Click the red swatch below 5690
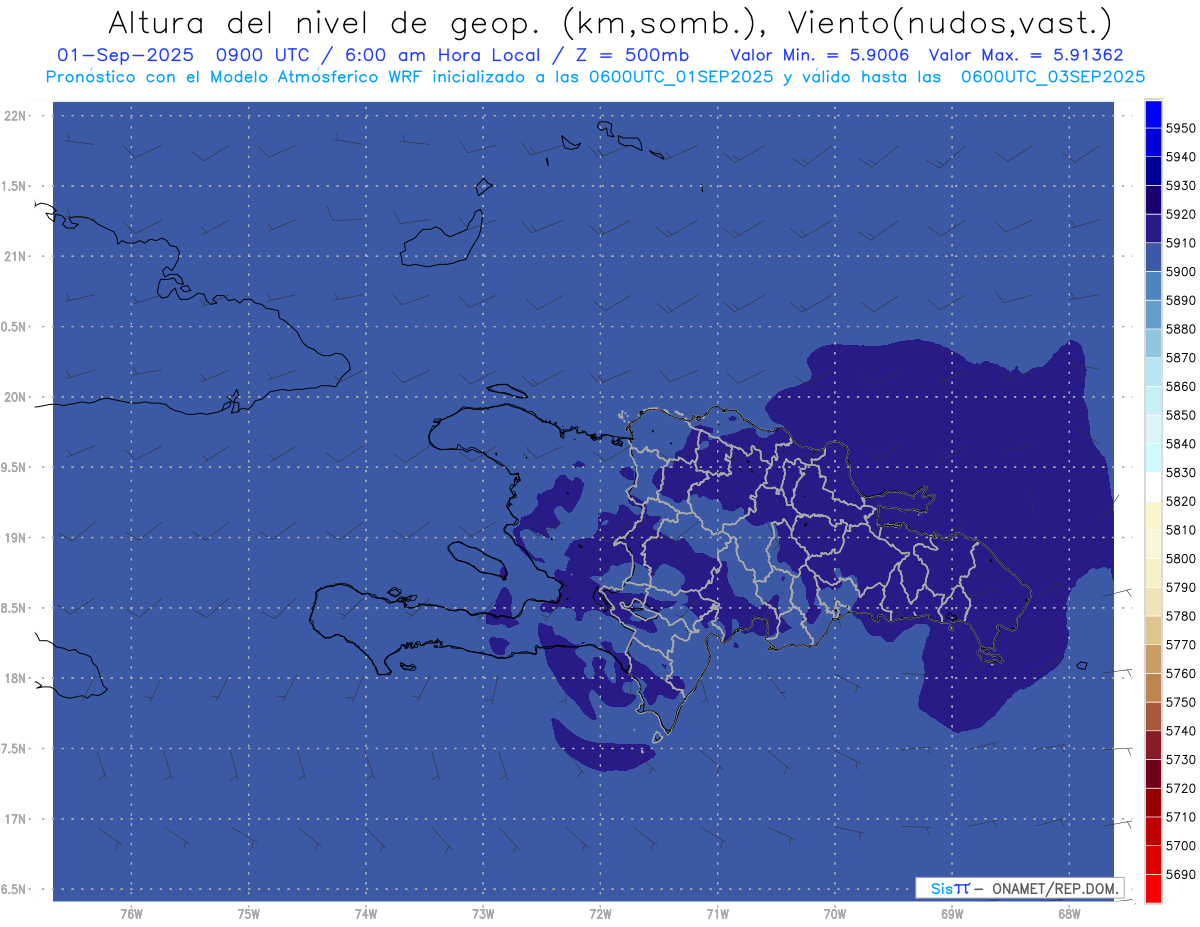The width and height of the screenshot is (1200, 927). pyautogui.click(x=1152, y=888)
